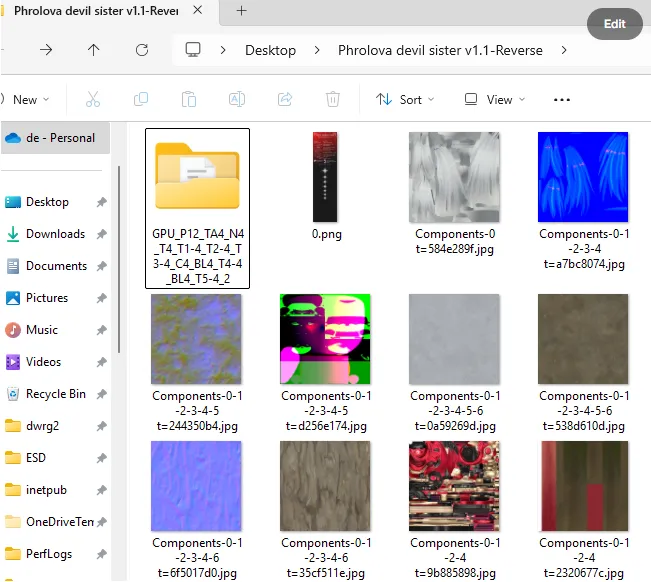Click the Edit button
The image size is (651, 582).
click(x=615, y=24)
